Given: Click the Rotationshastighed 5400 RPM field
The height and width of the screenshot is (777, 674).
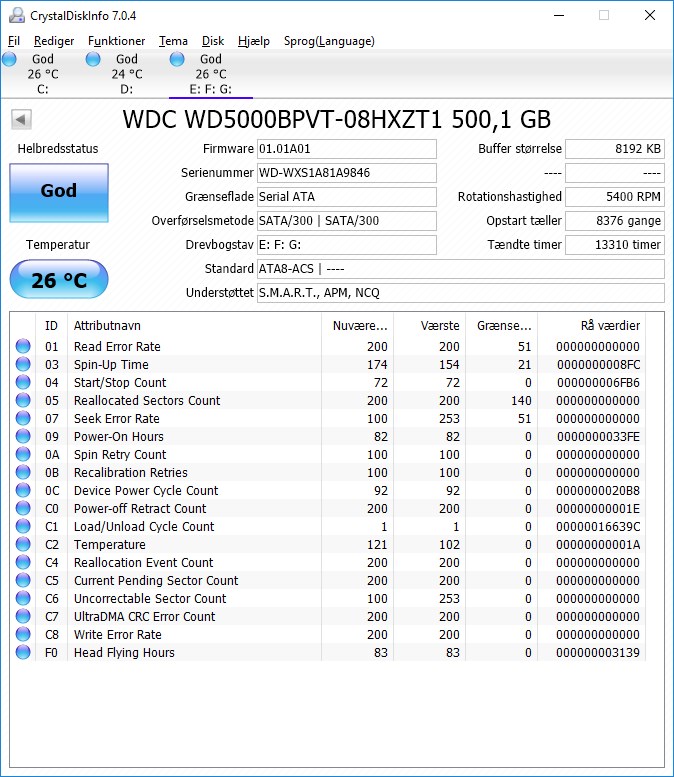Looking at the screenshot, I should 615,197.
